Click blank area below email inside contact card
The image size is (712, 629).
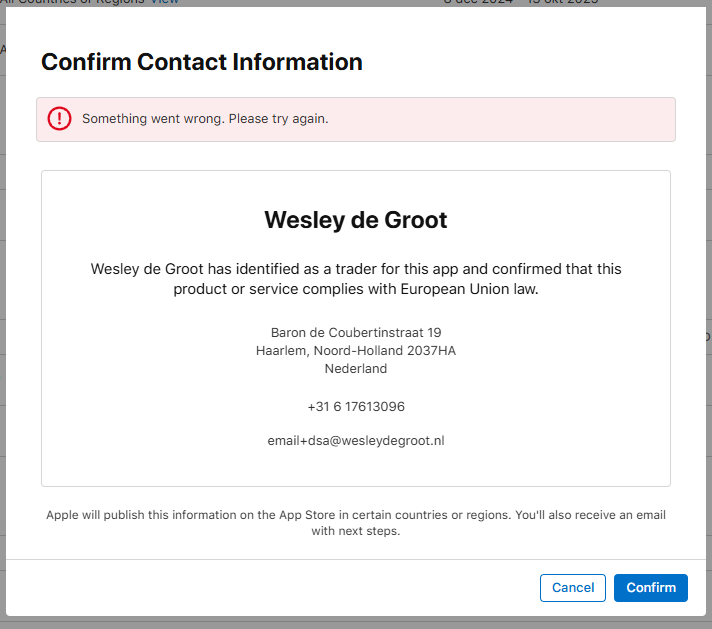(356, 466)
